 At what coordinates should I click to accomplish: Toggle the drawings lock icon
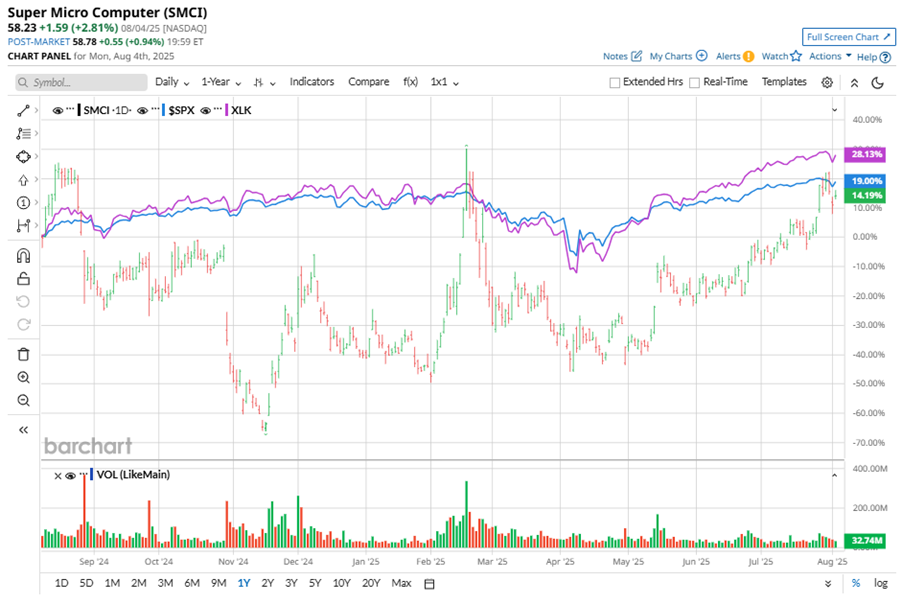tap(23, 278)
